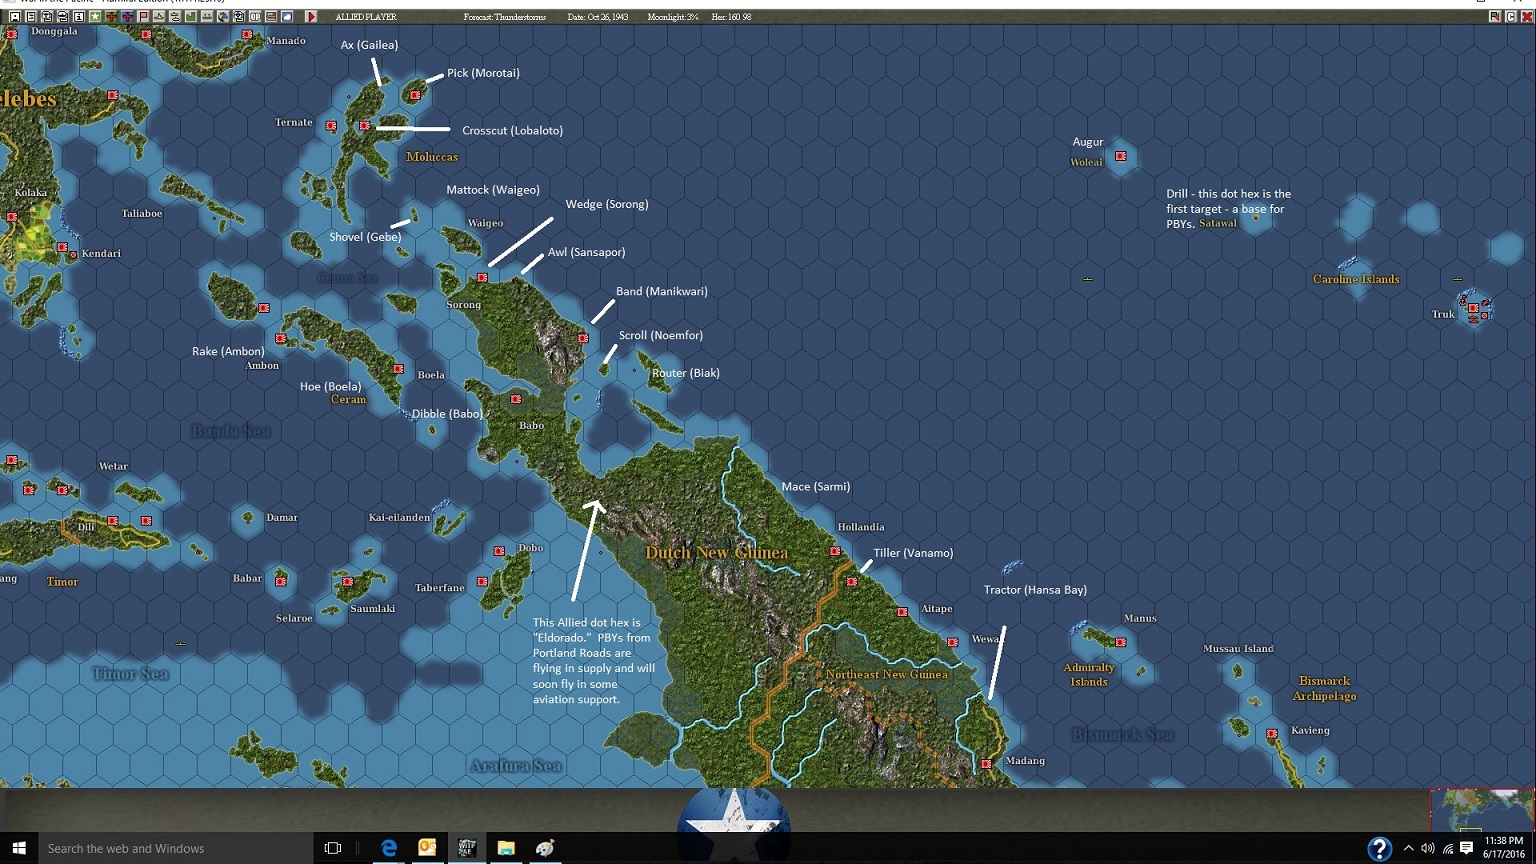Image resolution: width=1536 pixels, height=864 pixels.
Task: Click the 'Selaroe' map label
Action: coord(294,618)
